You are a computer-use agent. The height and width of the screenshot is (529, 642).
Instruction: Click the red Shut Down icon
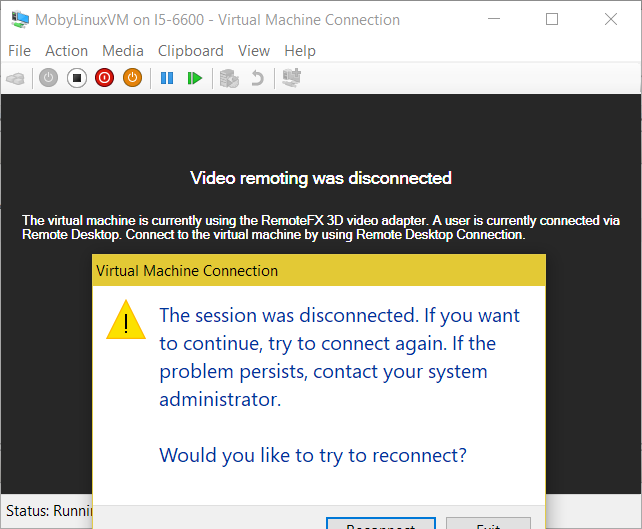click(x=104, y=78)
